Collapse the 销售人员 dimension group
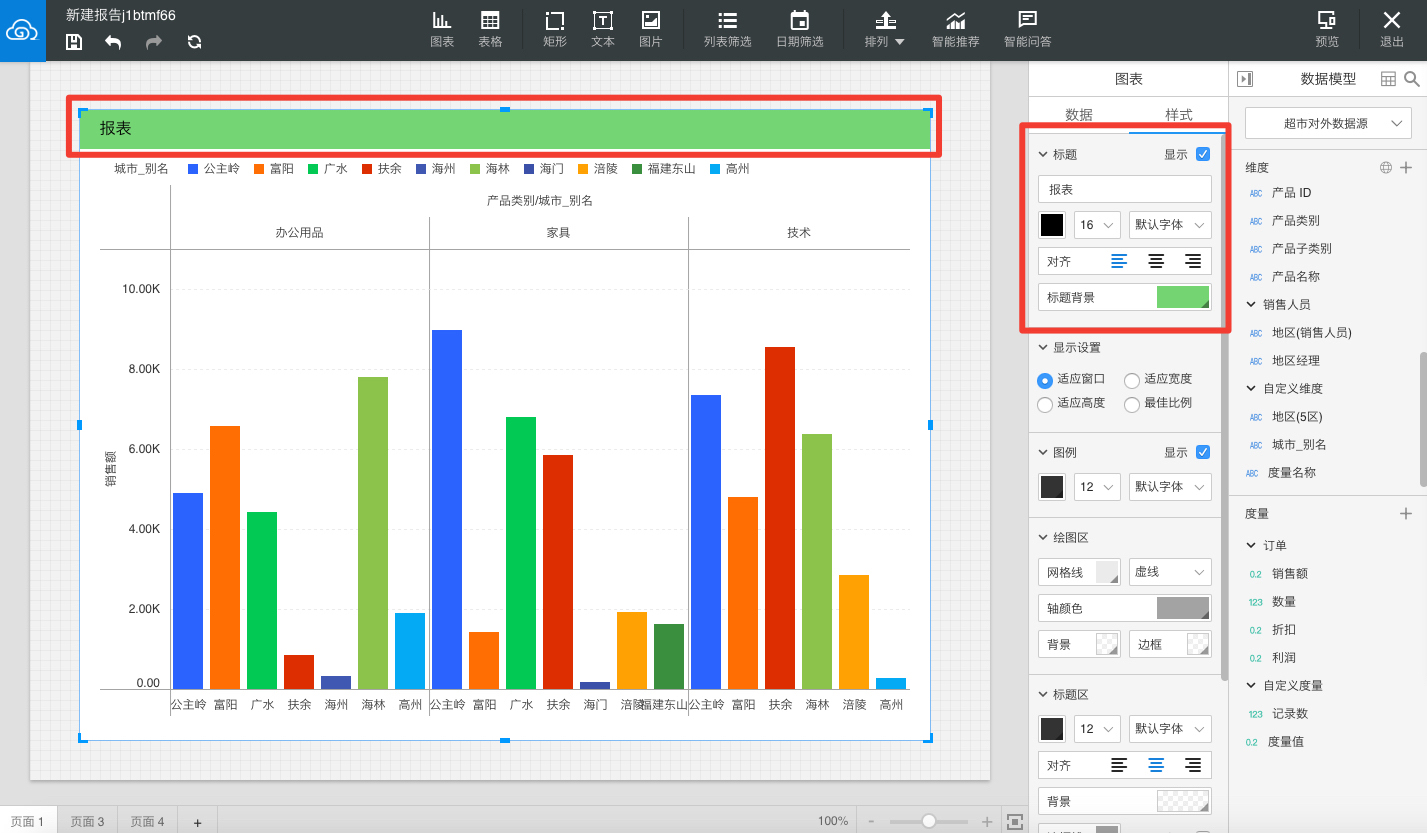Viewport: 1427px width, 833px height. click(x=1251, y=304)
